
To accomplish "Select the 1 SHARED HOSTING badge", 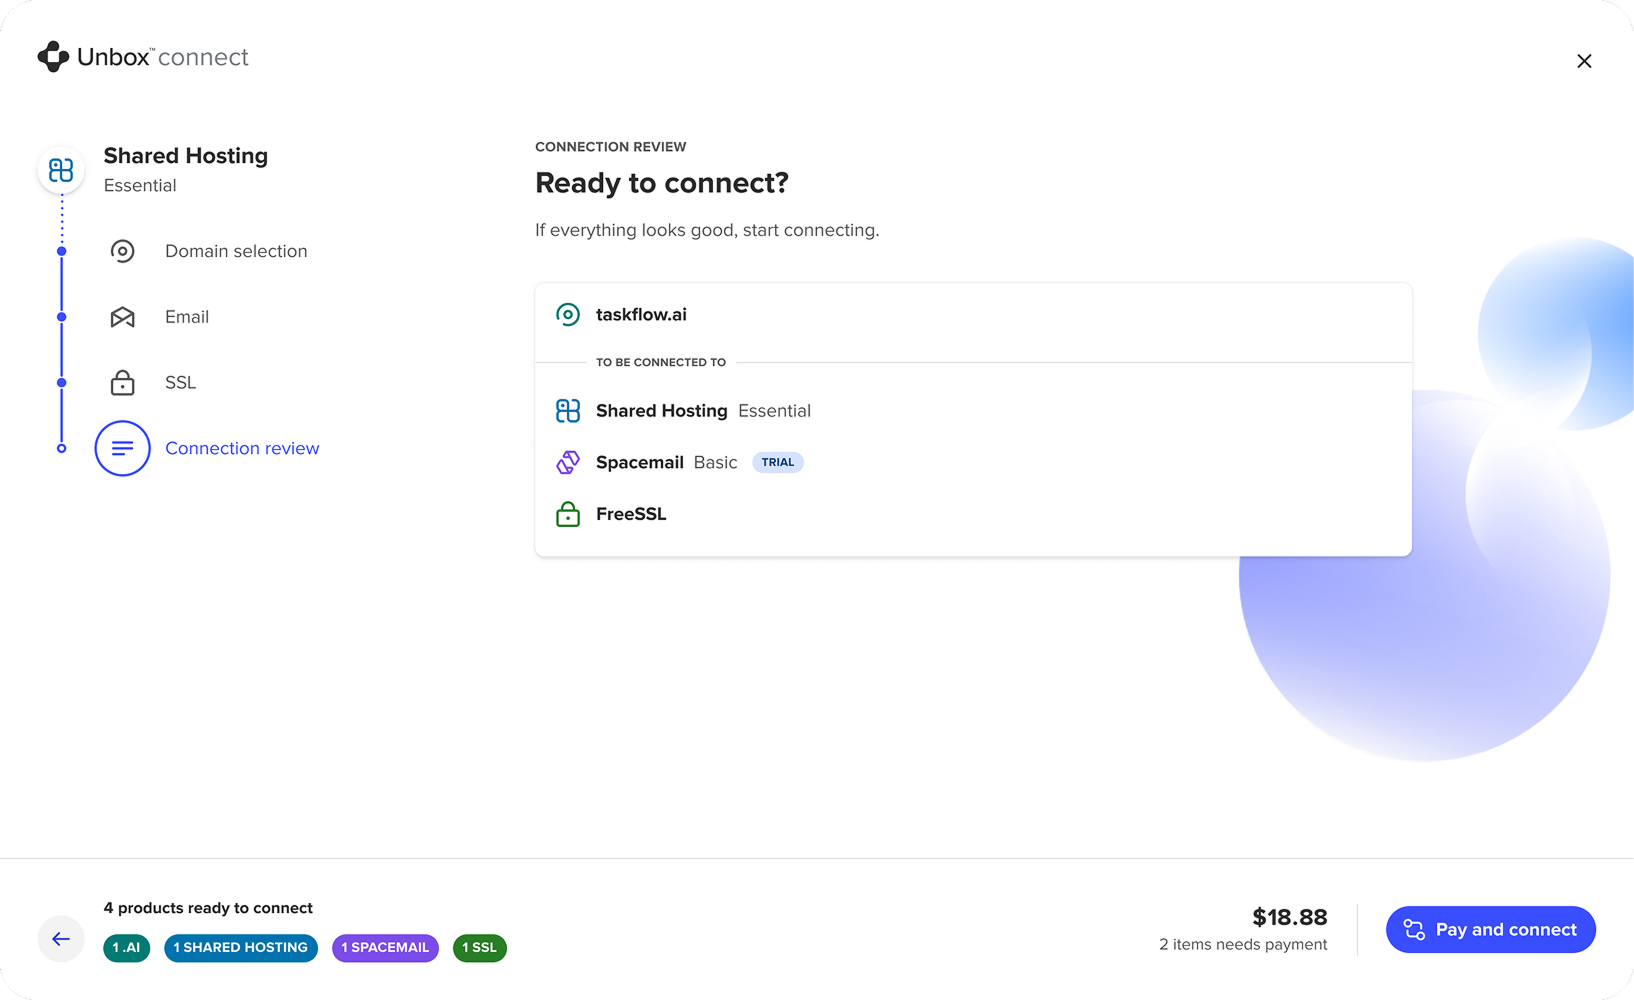I will click(241, 947).
